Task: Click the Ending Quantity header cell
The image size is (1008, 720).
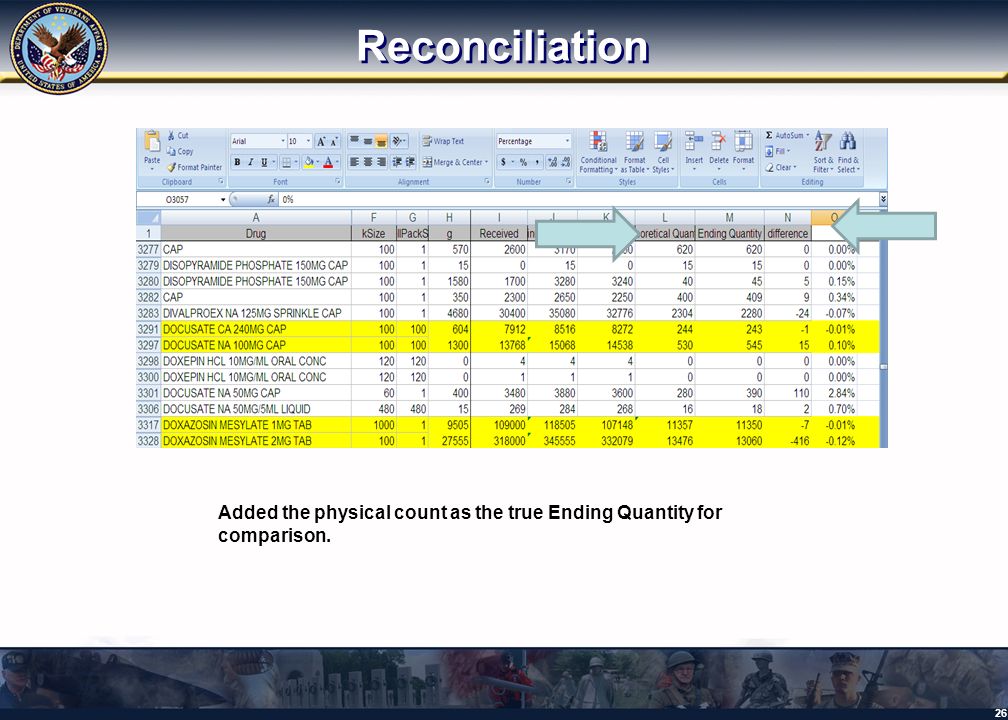Action: [730, 233]
